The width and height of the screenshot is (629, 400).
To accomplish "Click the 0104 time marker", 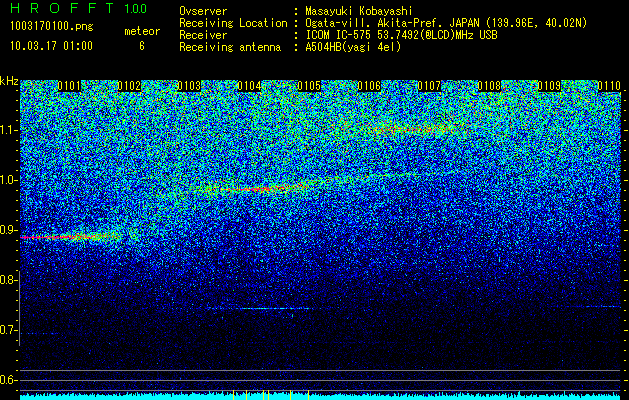I will click(249, 86).
